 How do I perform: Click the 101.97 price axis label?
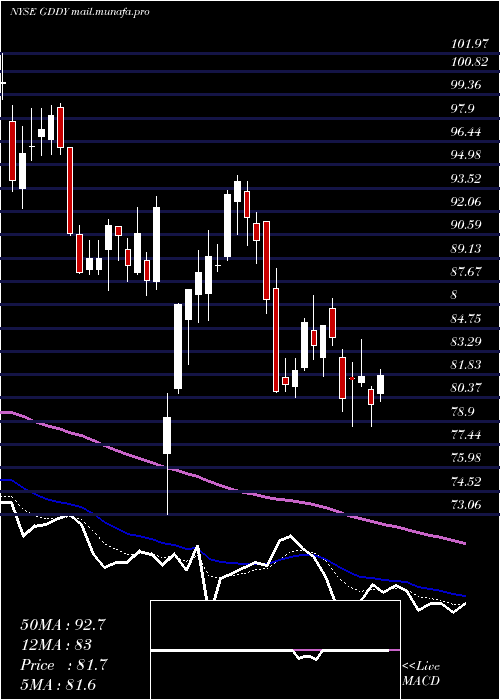[x=469, y=44]
